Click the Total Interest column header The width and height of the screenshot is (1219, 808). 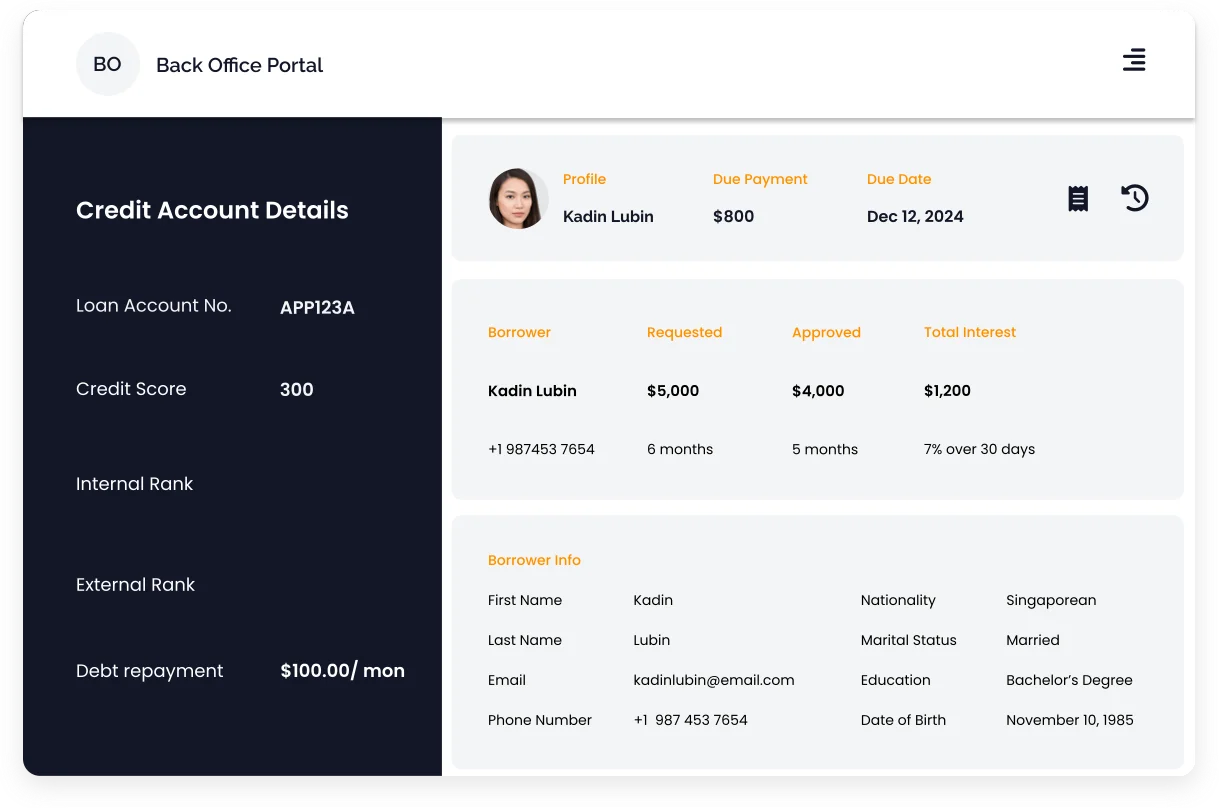970,332
